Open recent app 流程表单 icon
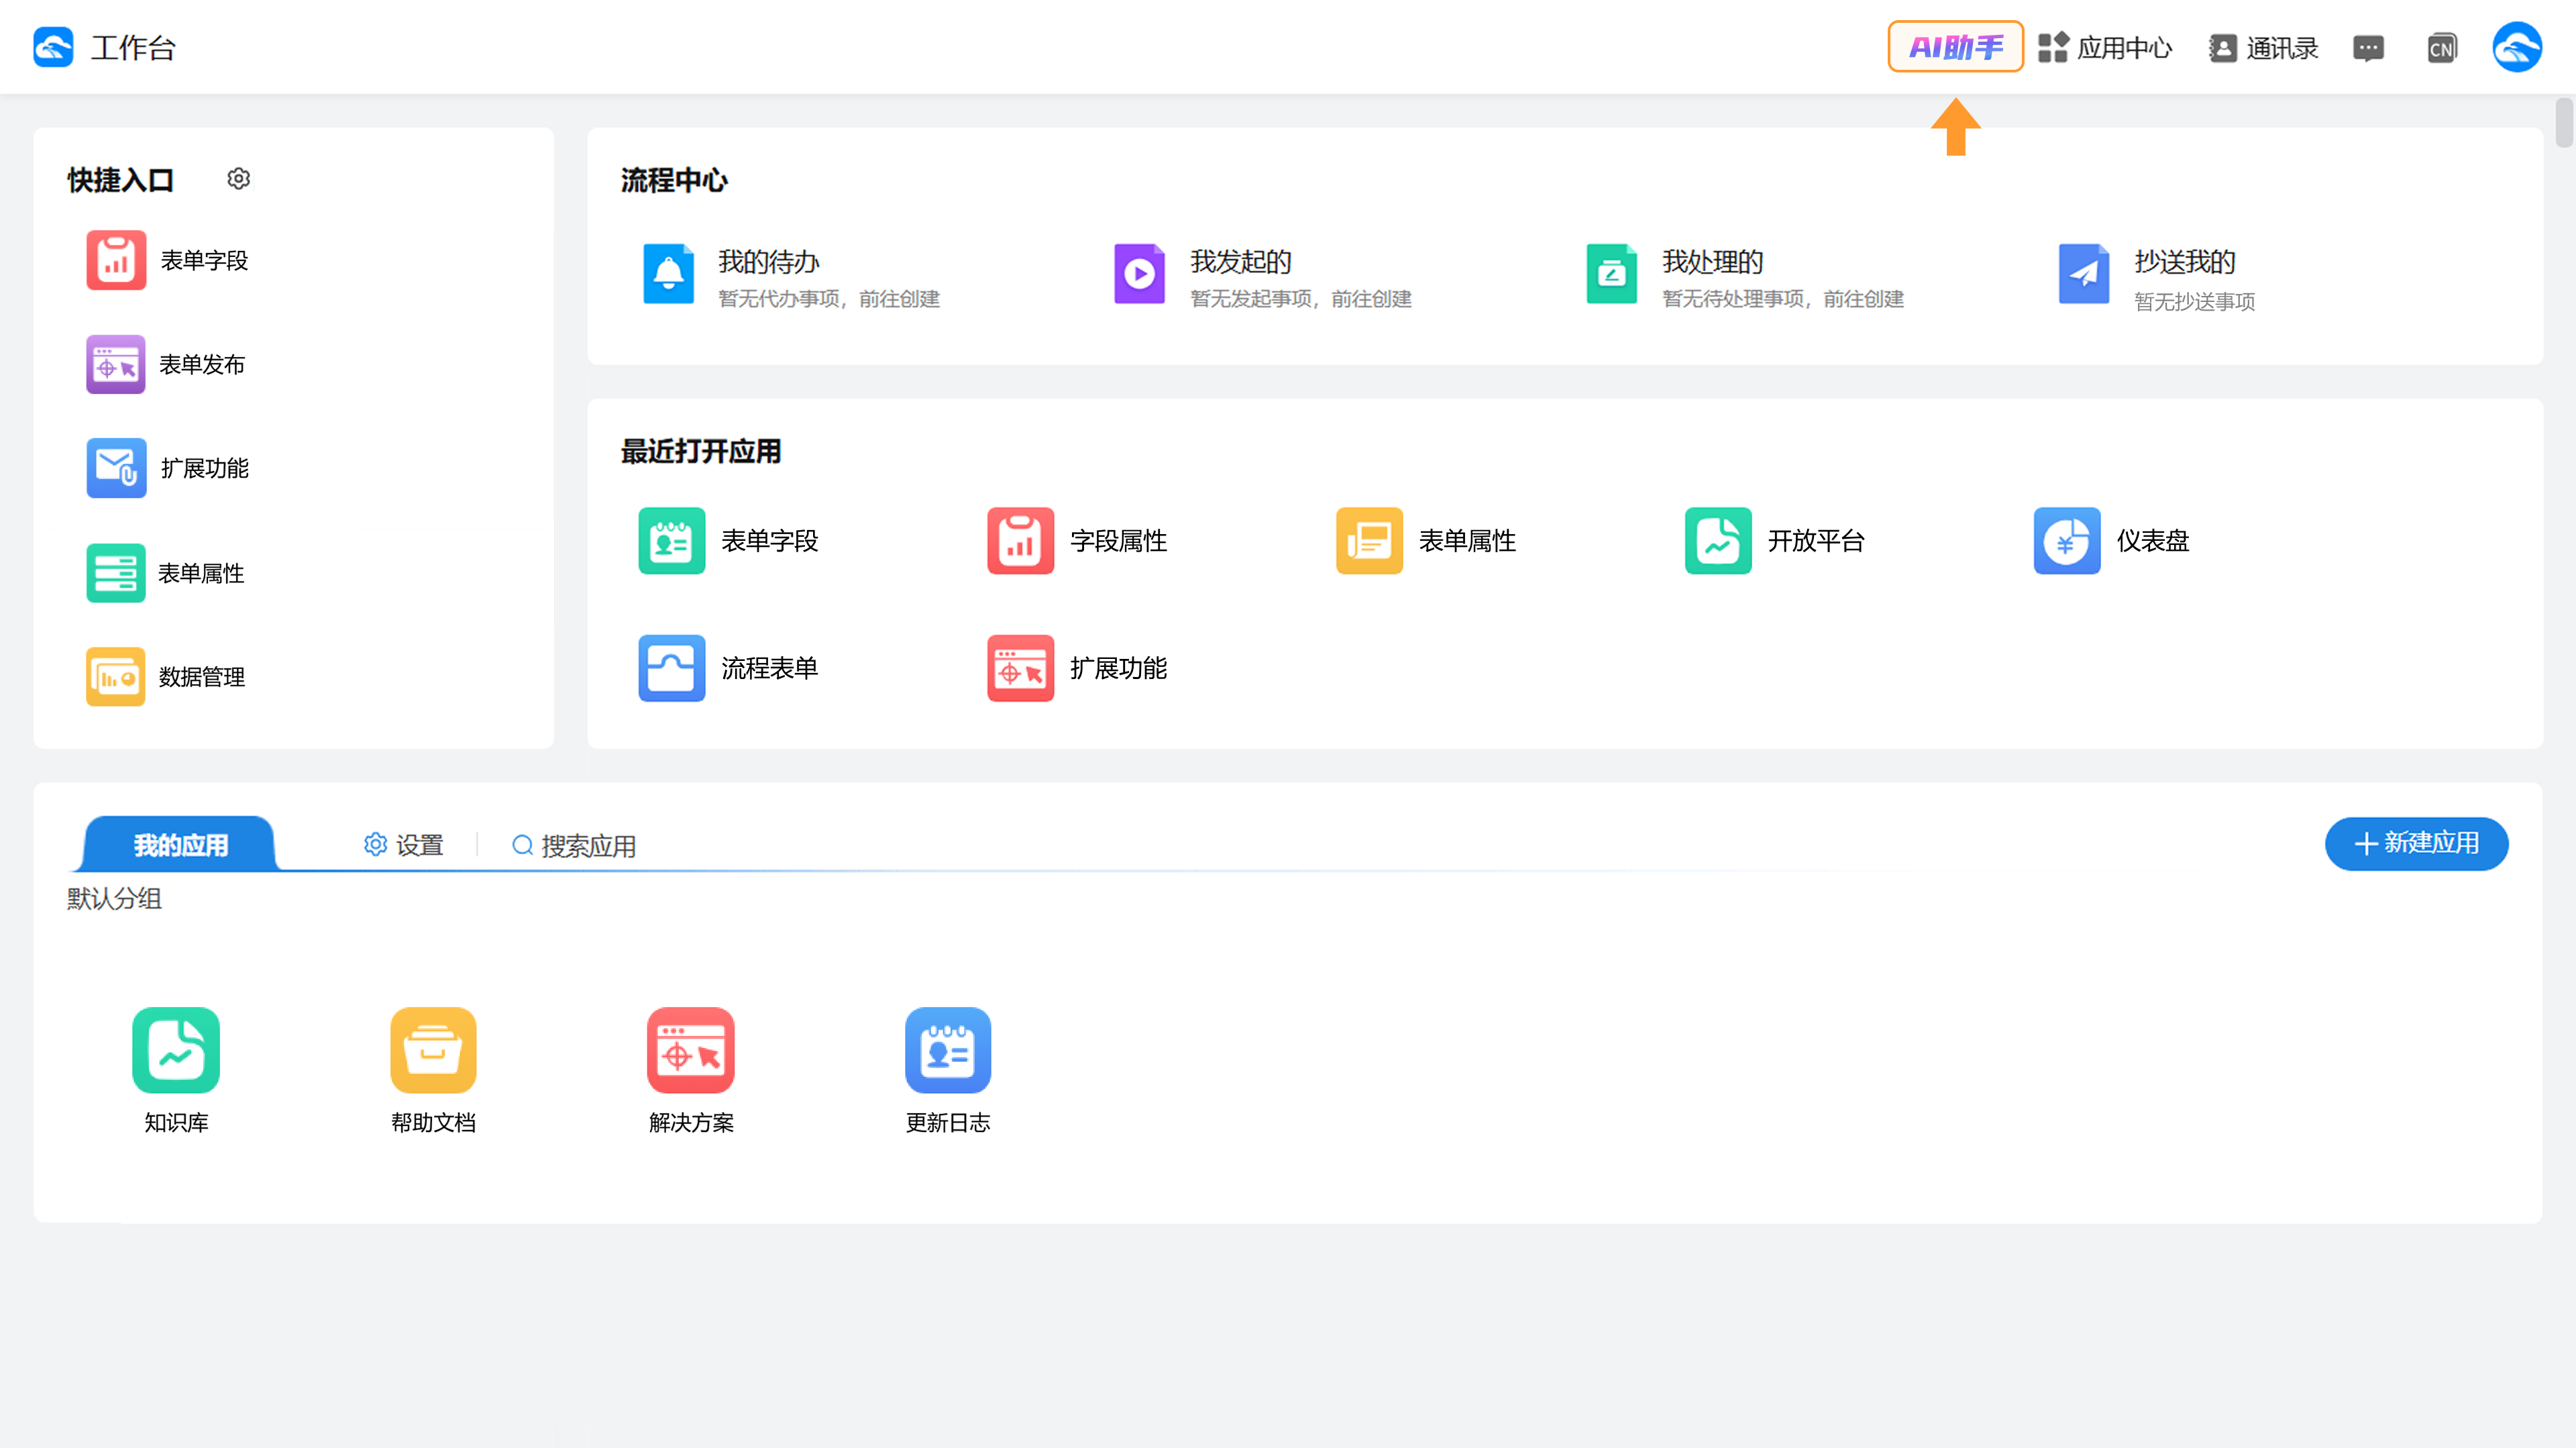The height and width of the screenshot is (1448, 2576). (672, 668)
